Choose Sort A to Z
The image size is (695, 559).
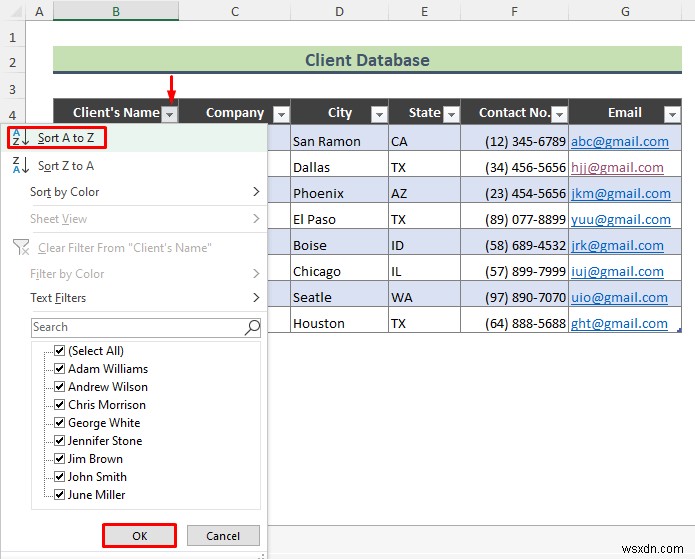pos(134,138)
